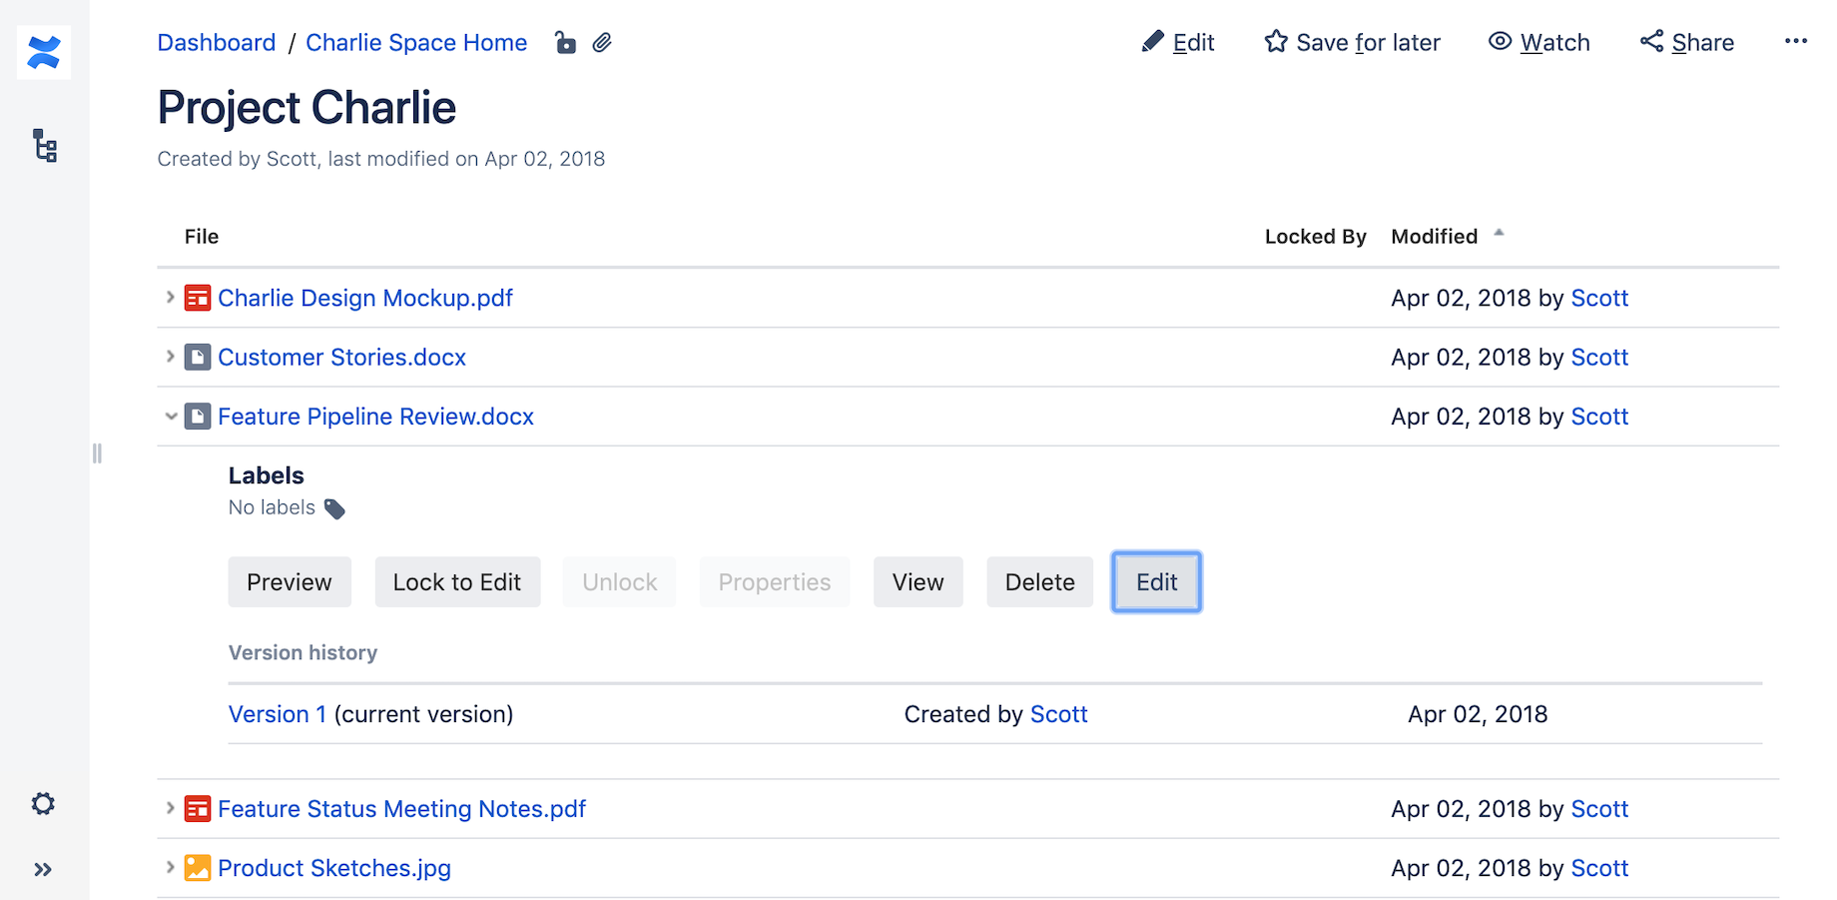Viewport: 1837px width, 900px height.
Task: Open sharing with the Share icon
Action: [1651, 41]
